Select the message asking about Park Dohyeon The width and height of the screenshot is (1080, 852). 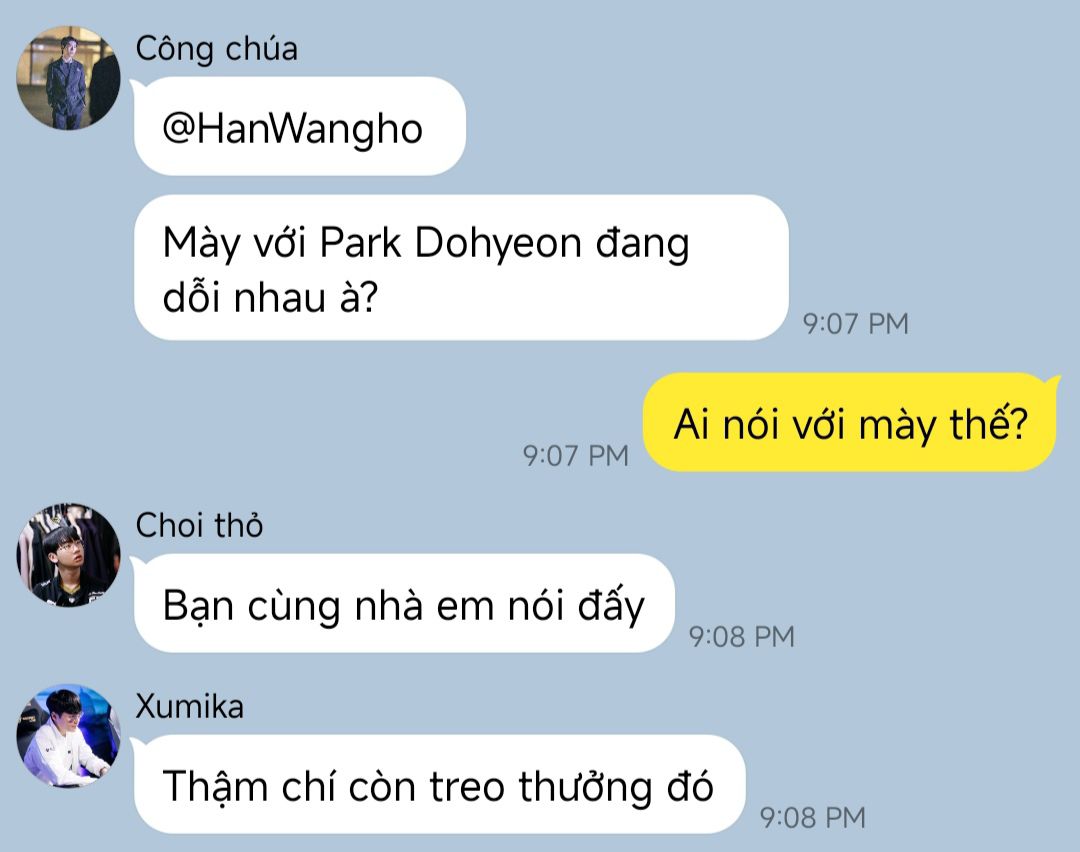[461, 268]
